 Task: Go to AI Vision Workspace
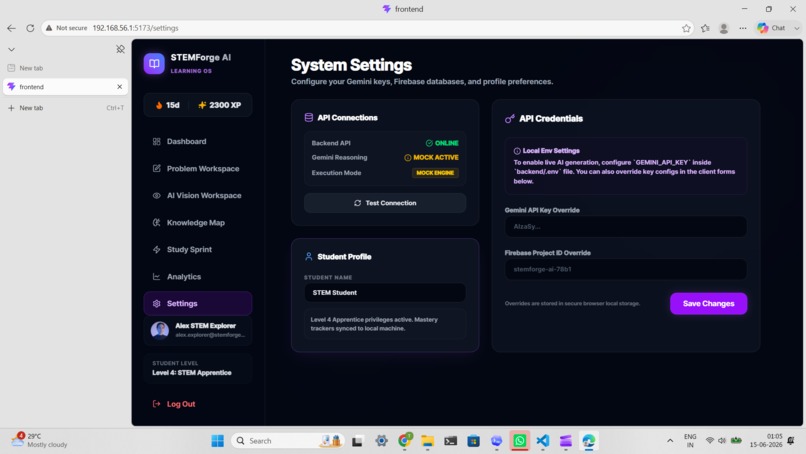tap(198, 195)
